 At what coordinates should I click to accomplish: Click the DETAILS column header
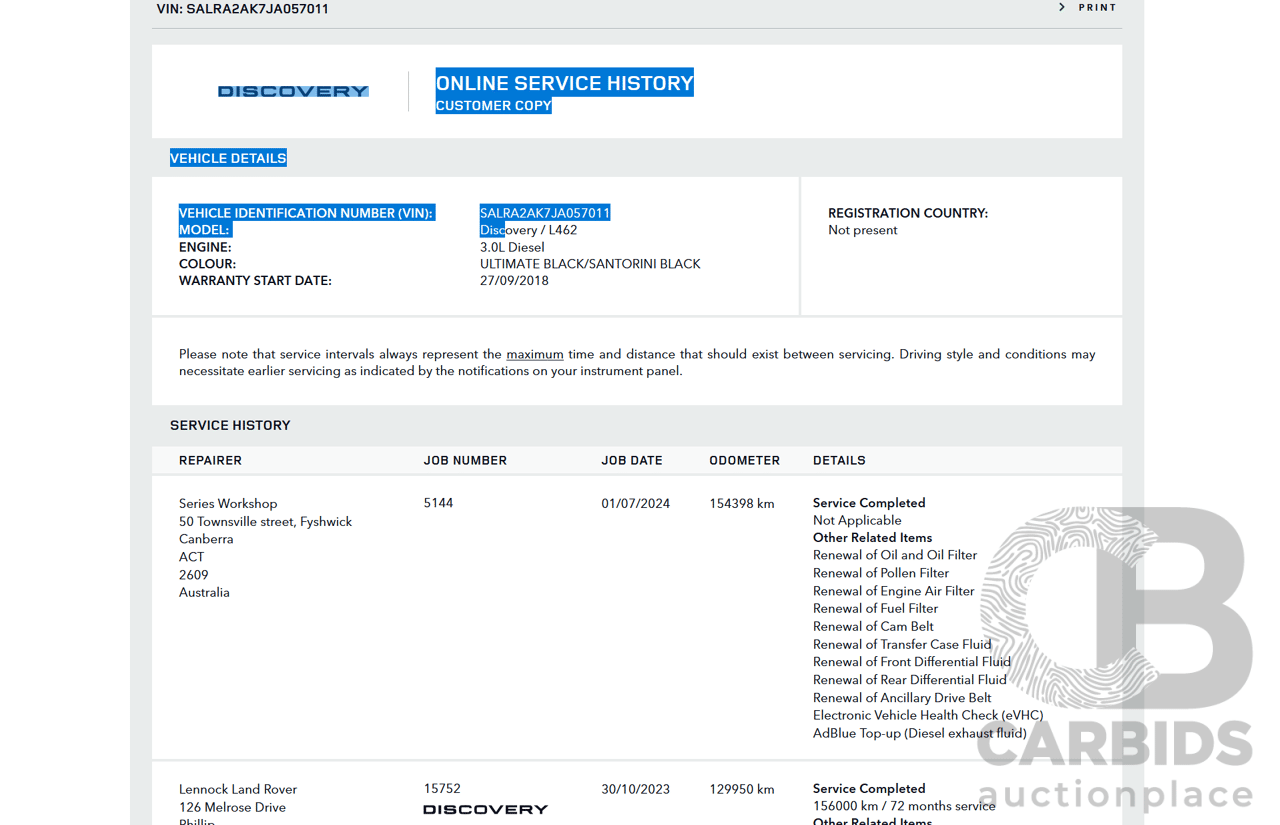tap(839, 461)
